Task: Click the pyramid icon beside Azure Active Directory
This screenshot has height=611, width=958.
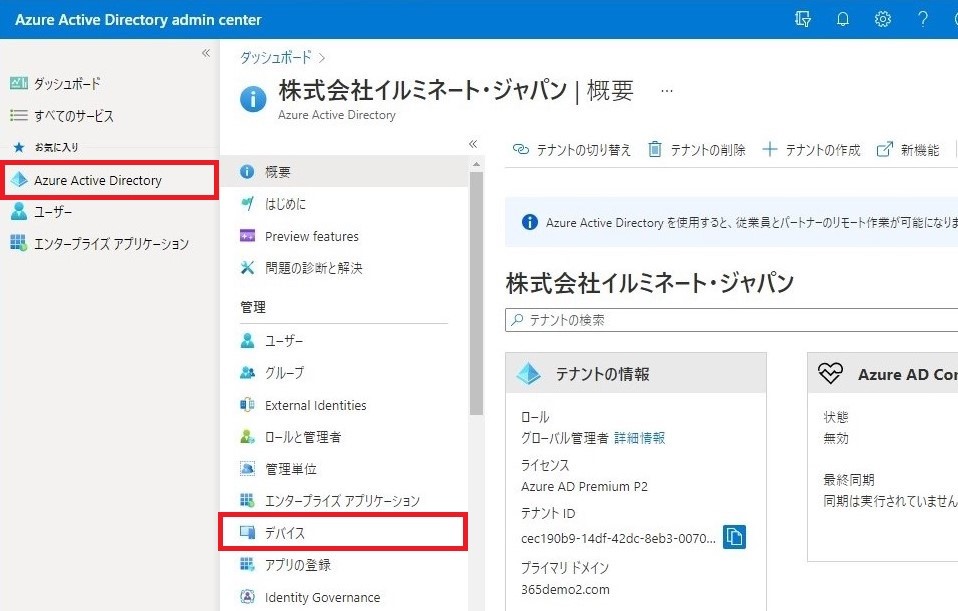Action: click(x=19, y=180)
